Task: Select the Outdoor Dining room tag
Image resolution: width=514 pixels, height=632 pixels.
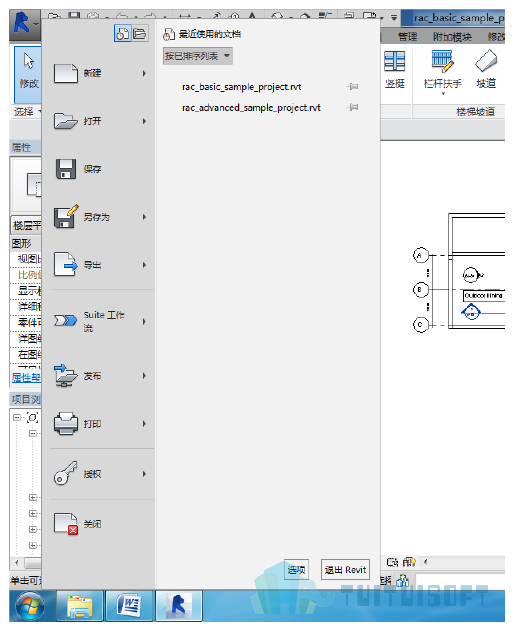Action: [x=483, y=295]
